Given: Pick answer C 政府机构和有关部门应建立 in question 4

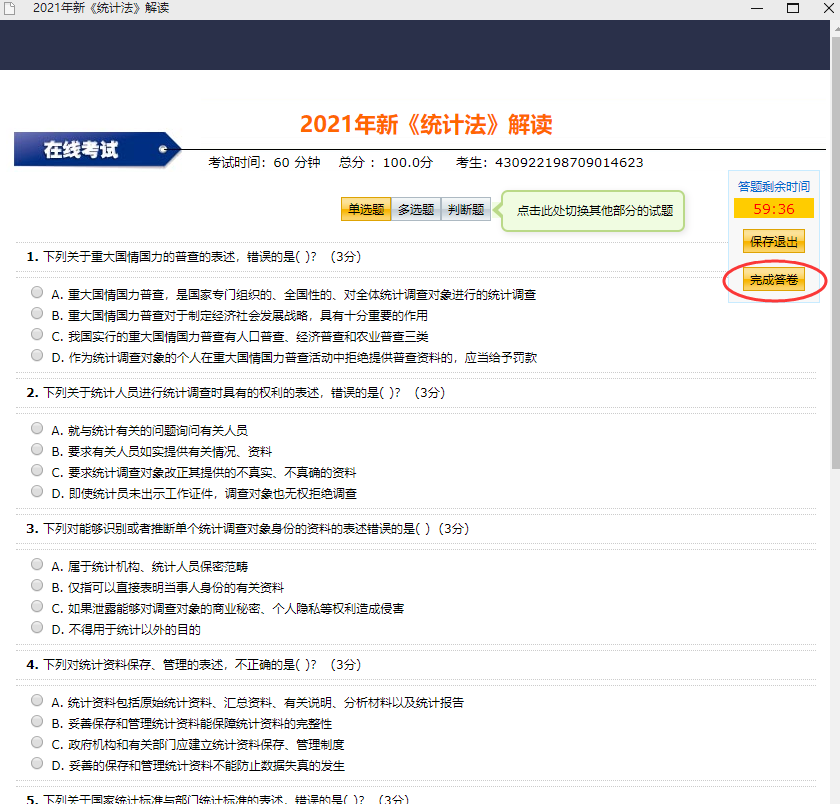Looking at the screenshot, I should coord(36,742).
